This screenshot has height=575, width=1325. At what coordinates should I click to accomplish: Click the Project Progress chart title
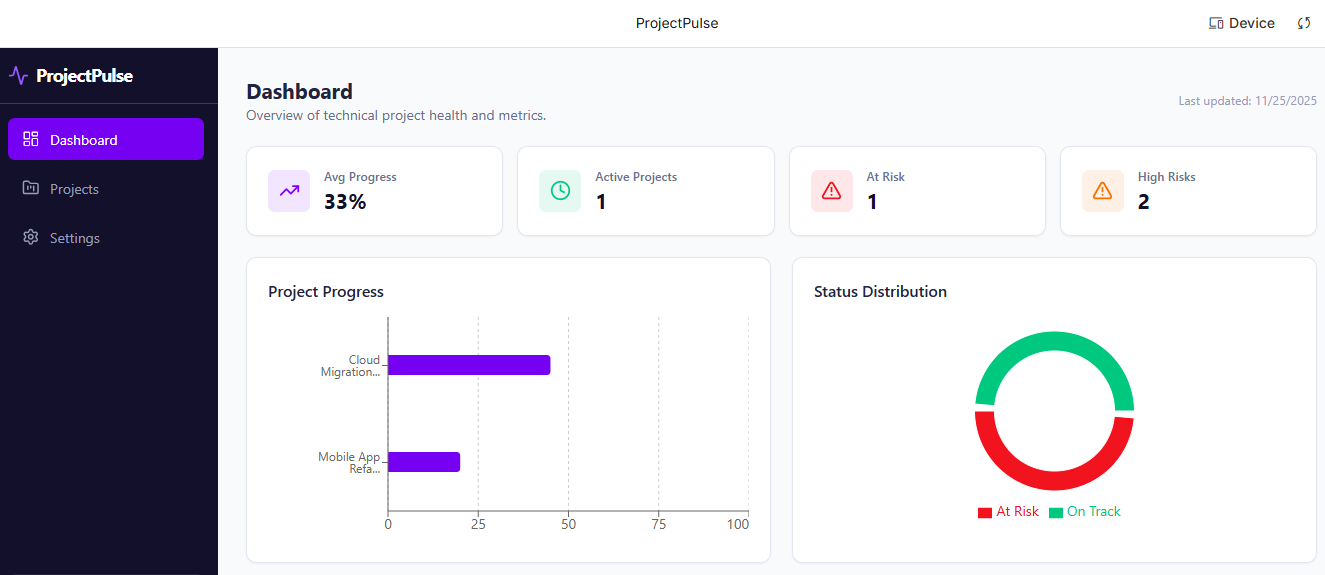(326, 292)
